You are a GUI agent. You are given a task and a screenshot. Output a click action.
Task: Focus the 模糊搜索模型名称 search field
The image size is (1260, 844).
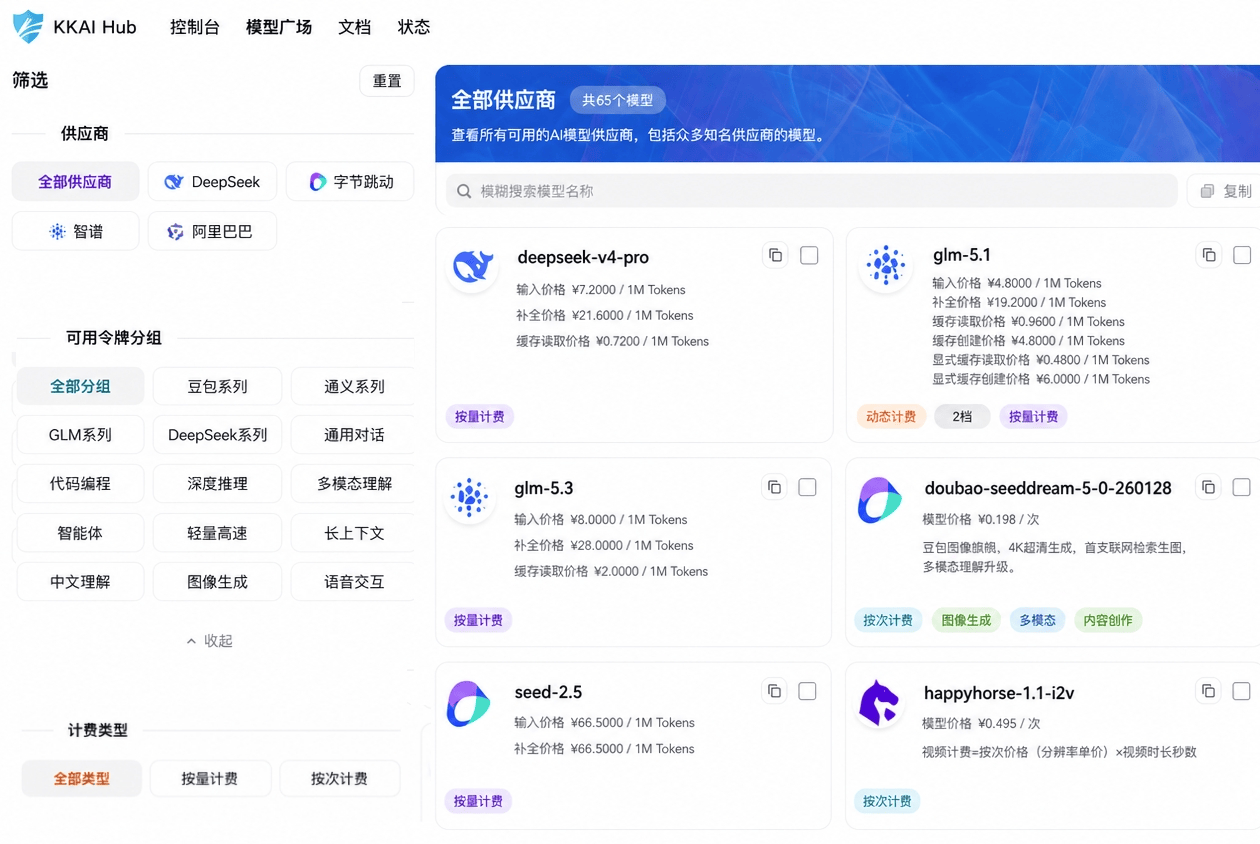(811, 191)
